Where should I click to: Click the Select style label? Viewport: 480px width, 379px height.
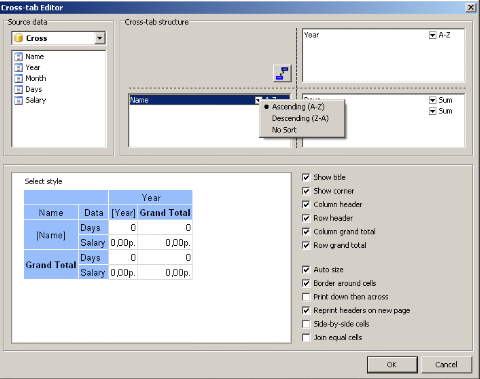click(x=43, y=181)
